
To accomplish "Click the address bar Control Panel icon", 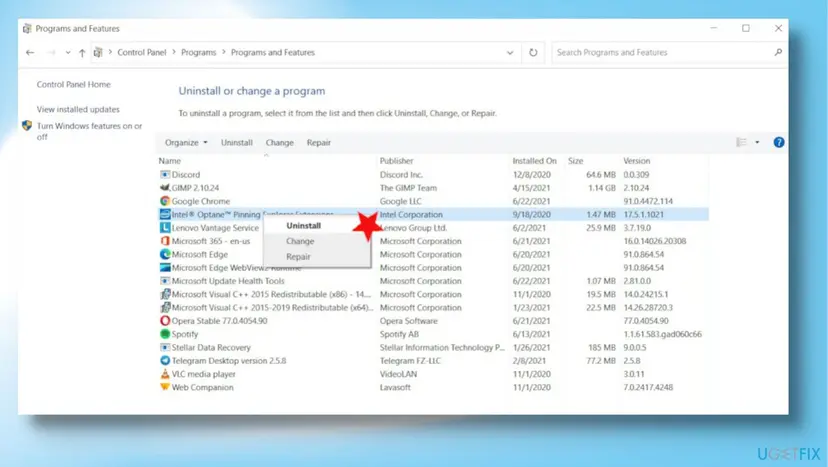I will click(x=98, y=52).
